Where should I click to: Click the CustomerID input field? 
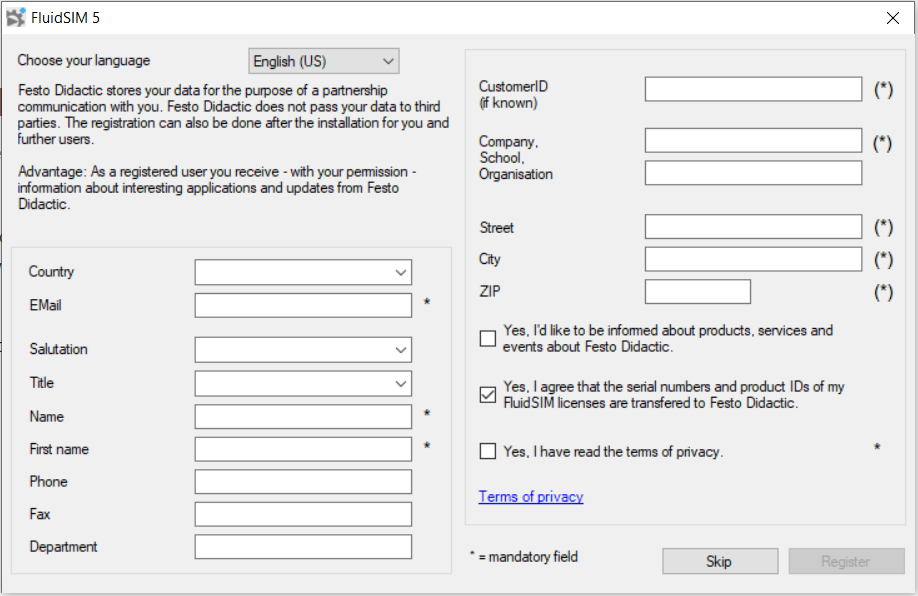[753, 89]
